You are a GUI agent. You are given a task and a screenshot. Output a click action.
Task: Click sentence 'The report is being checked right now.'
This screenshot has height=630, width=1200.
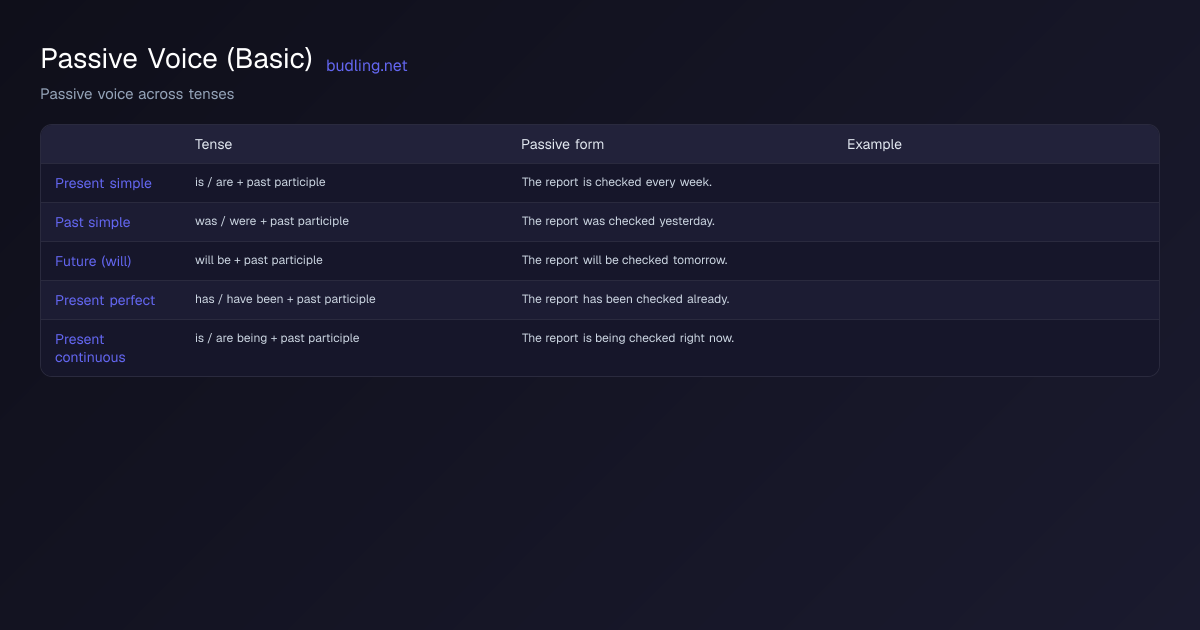coord(628,338)
